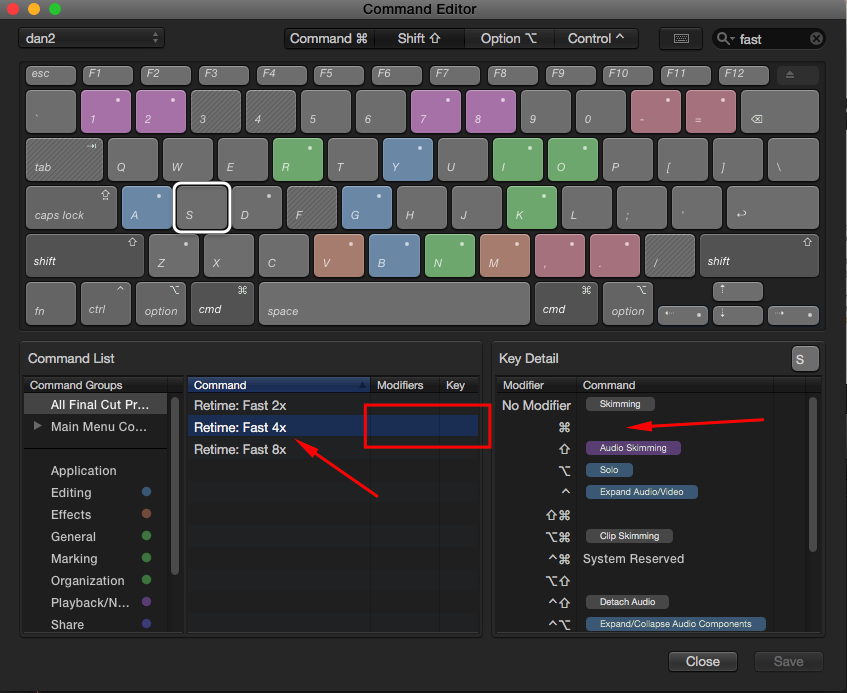Select the purple 8 key
Viewport: 847px width, 693px height.
[490, 112]
